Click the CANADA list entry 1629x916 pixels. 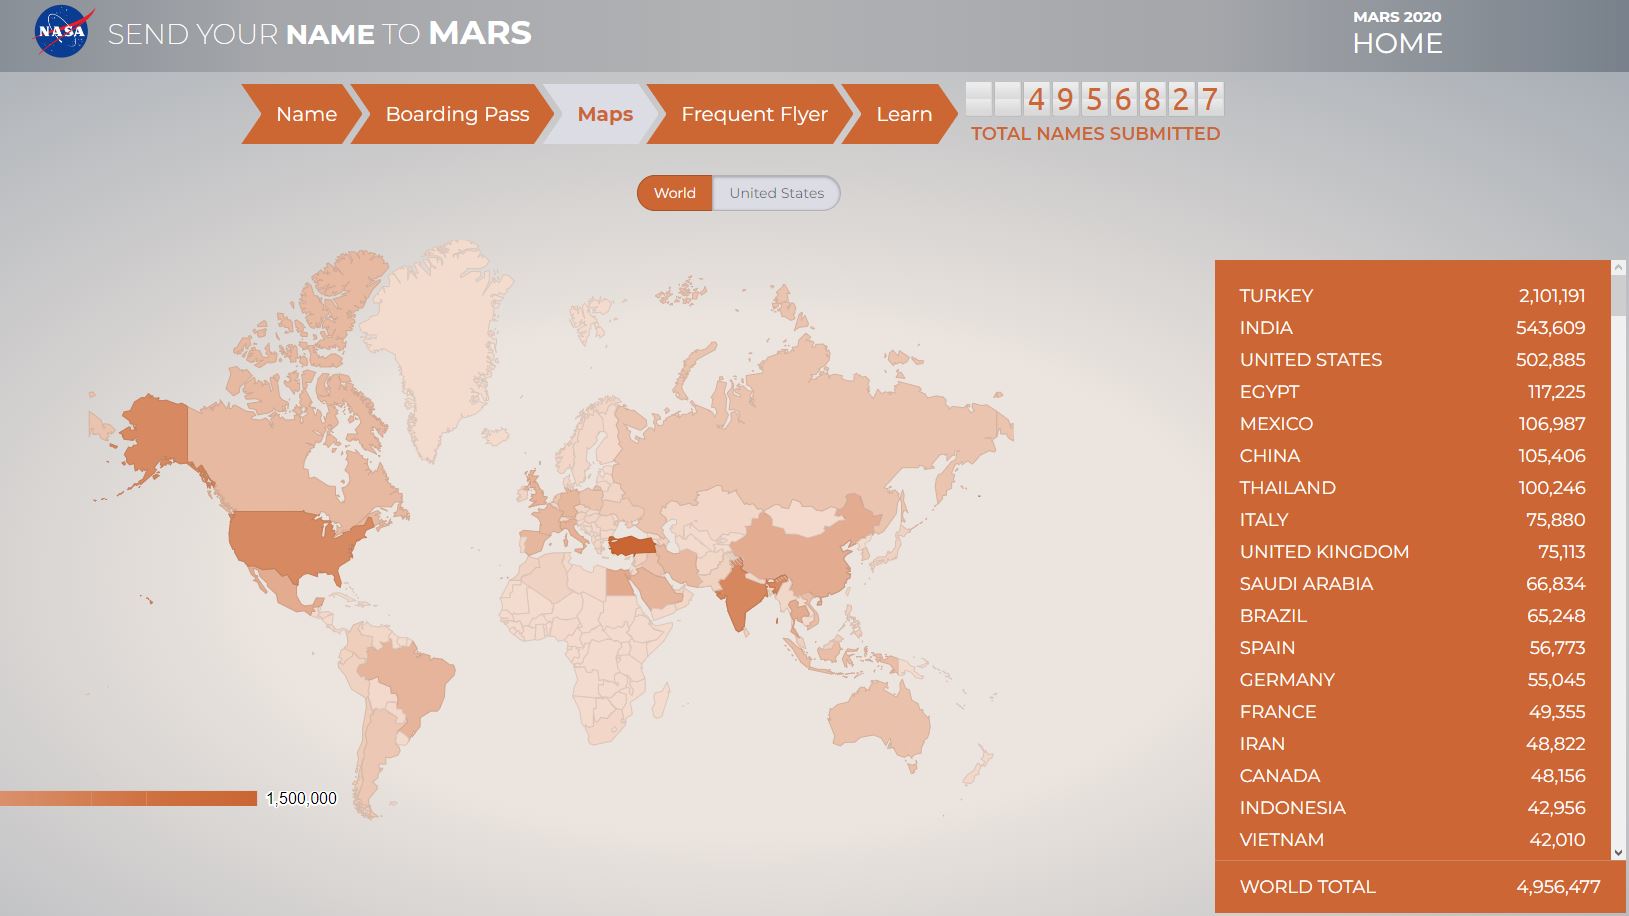pyautogui.click(x=1412, y=776)
